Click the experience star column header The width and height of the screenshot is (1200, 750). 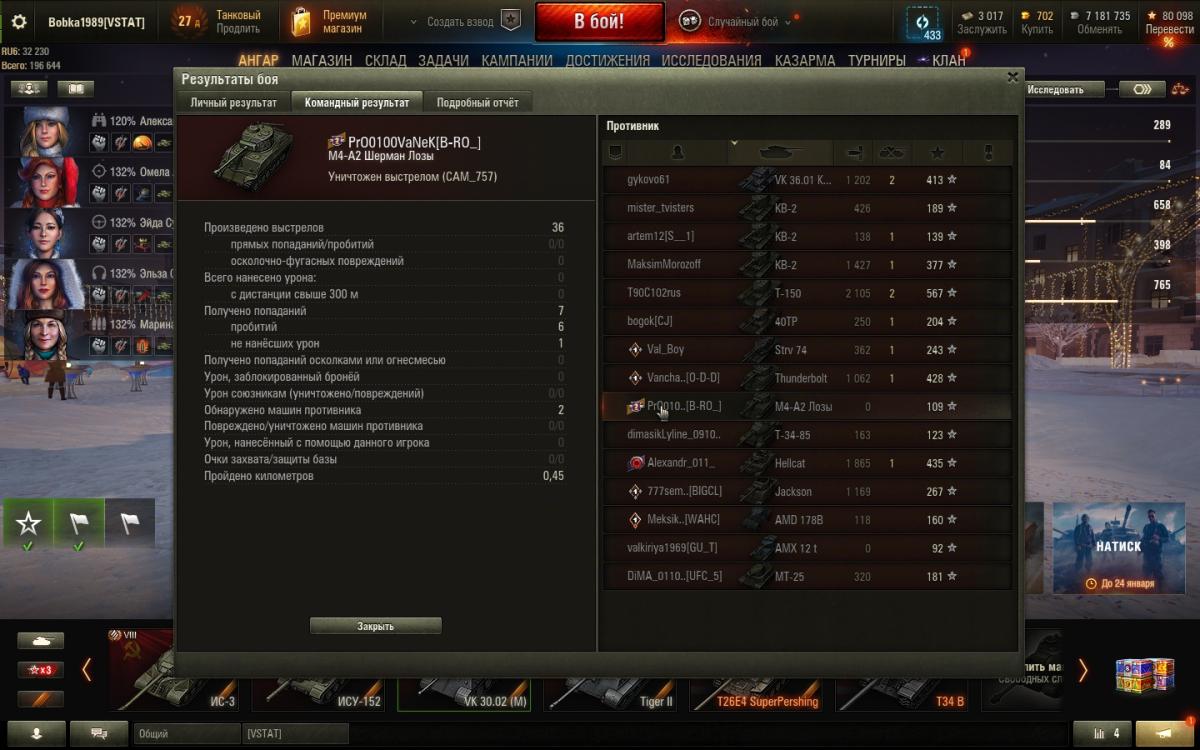tap(937, 152)
